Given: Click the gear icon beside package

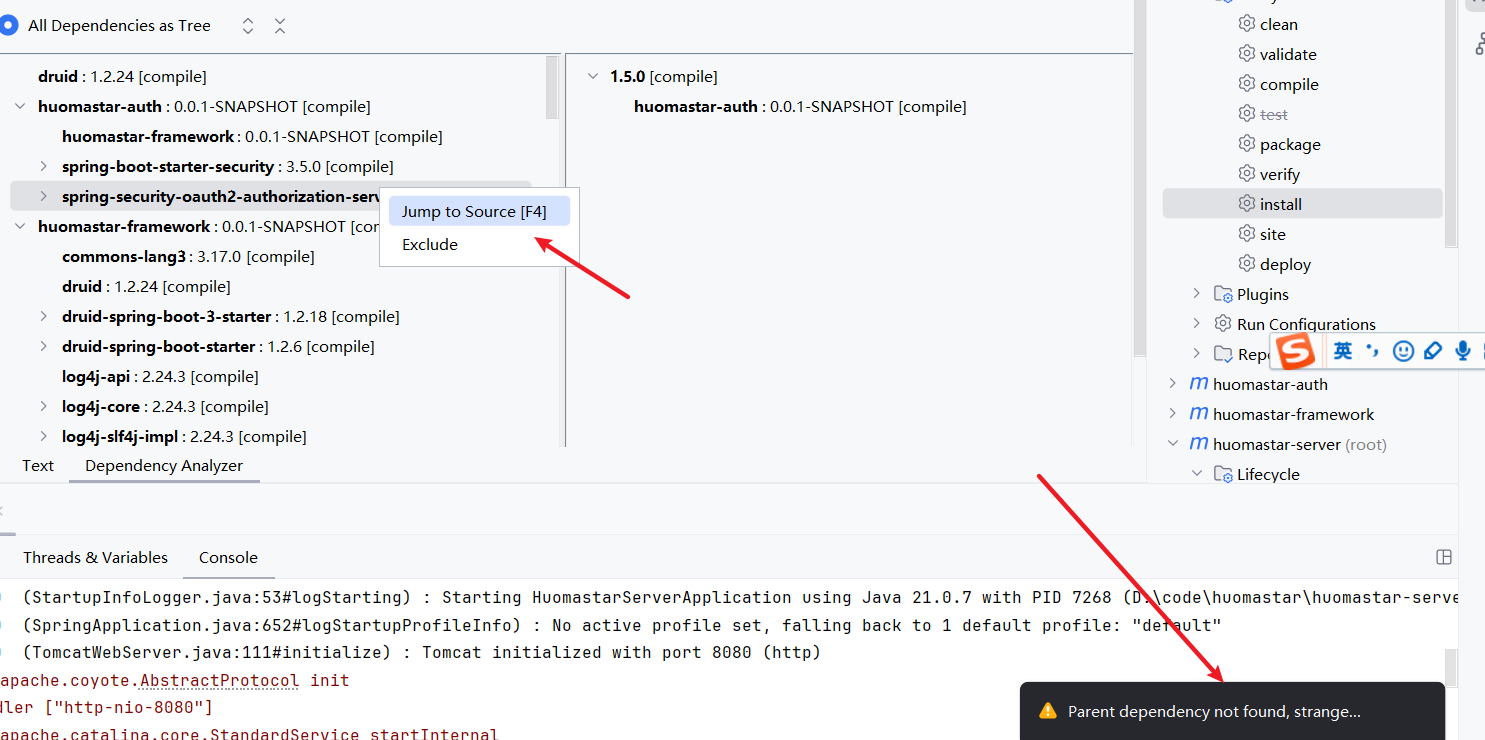Looking at the screenshot, I should (1246, 143).
